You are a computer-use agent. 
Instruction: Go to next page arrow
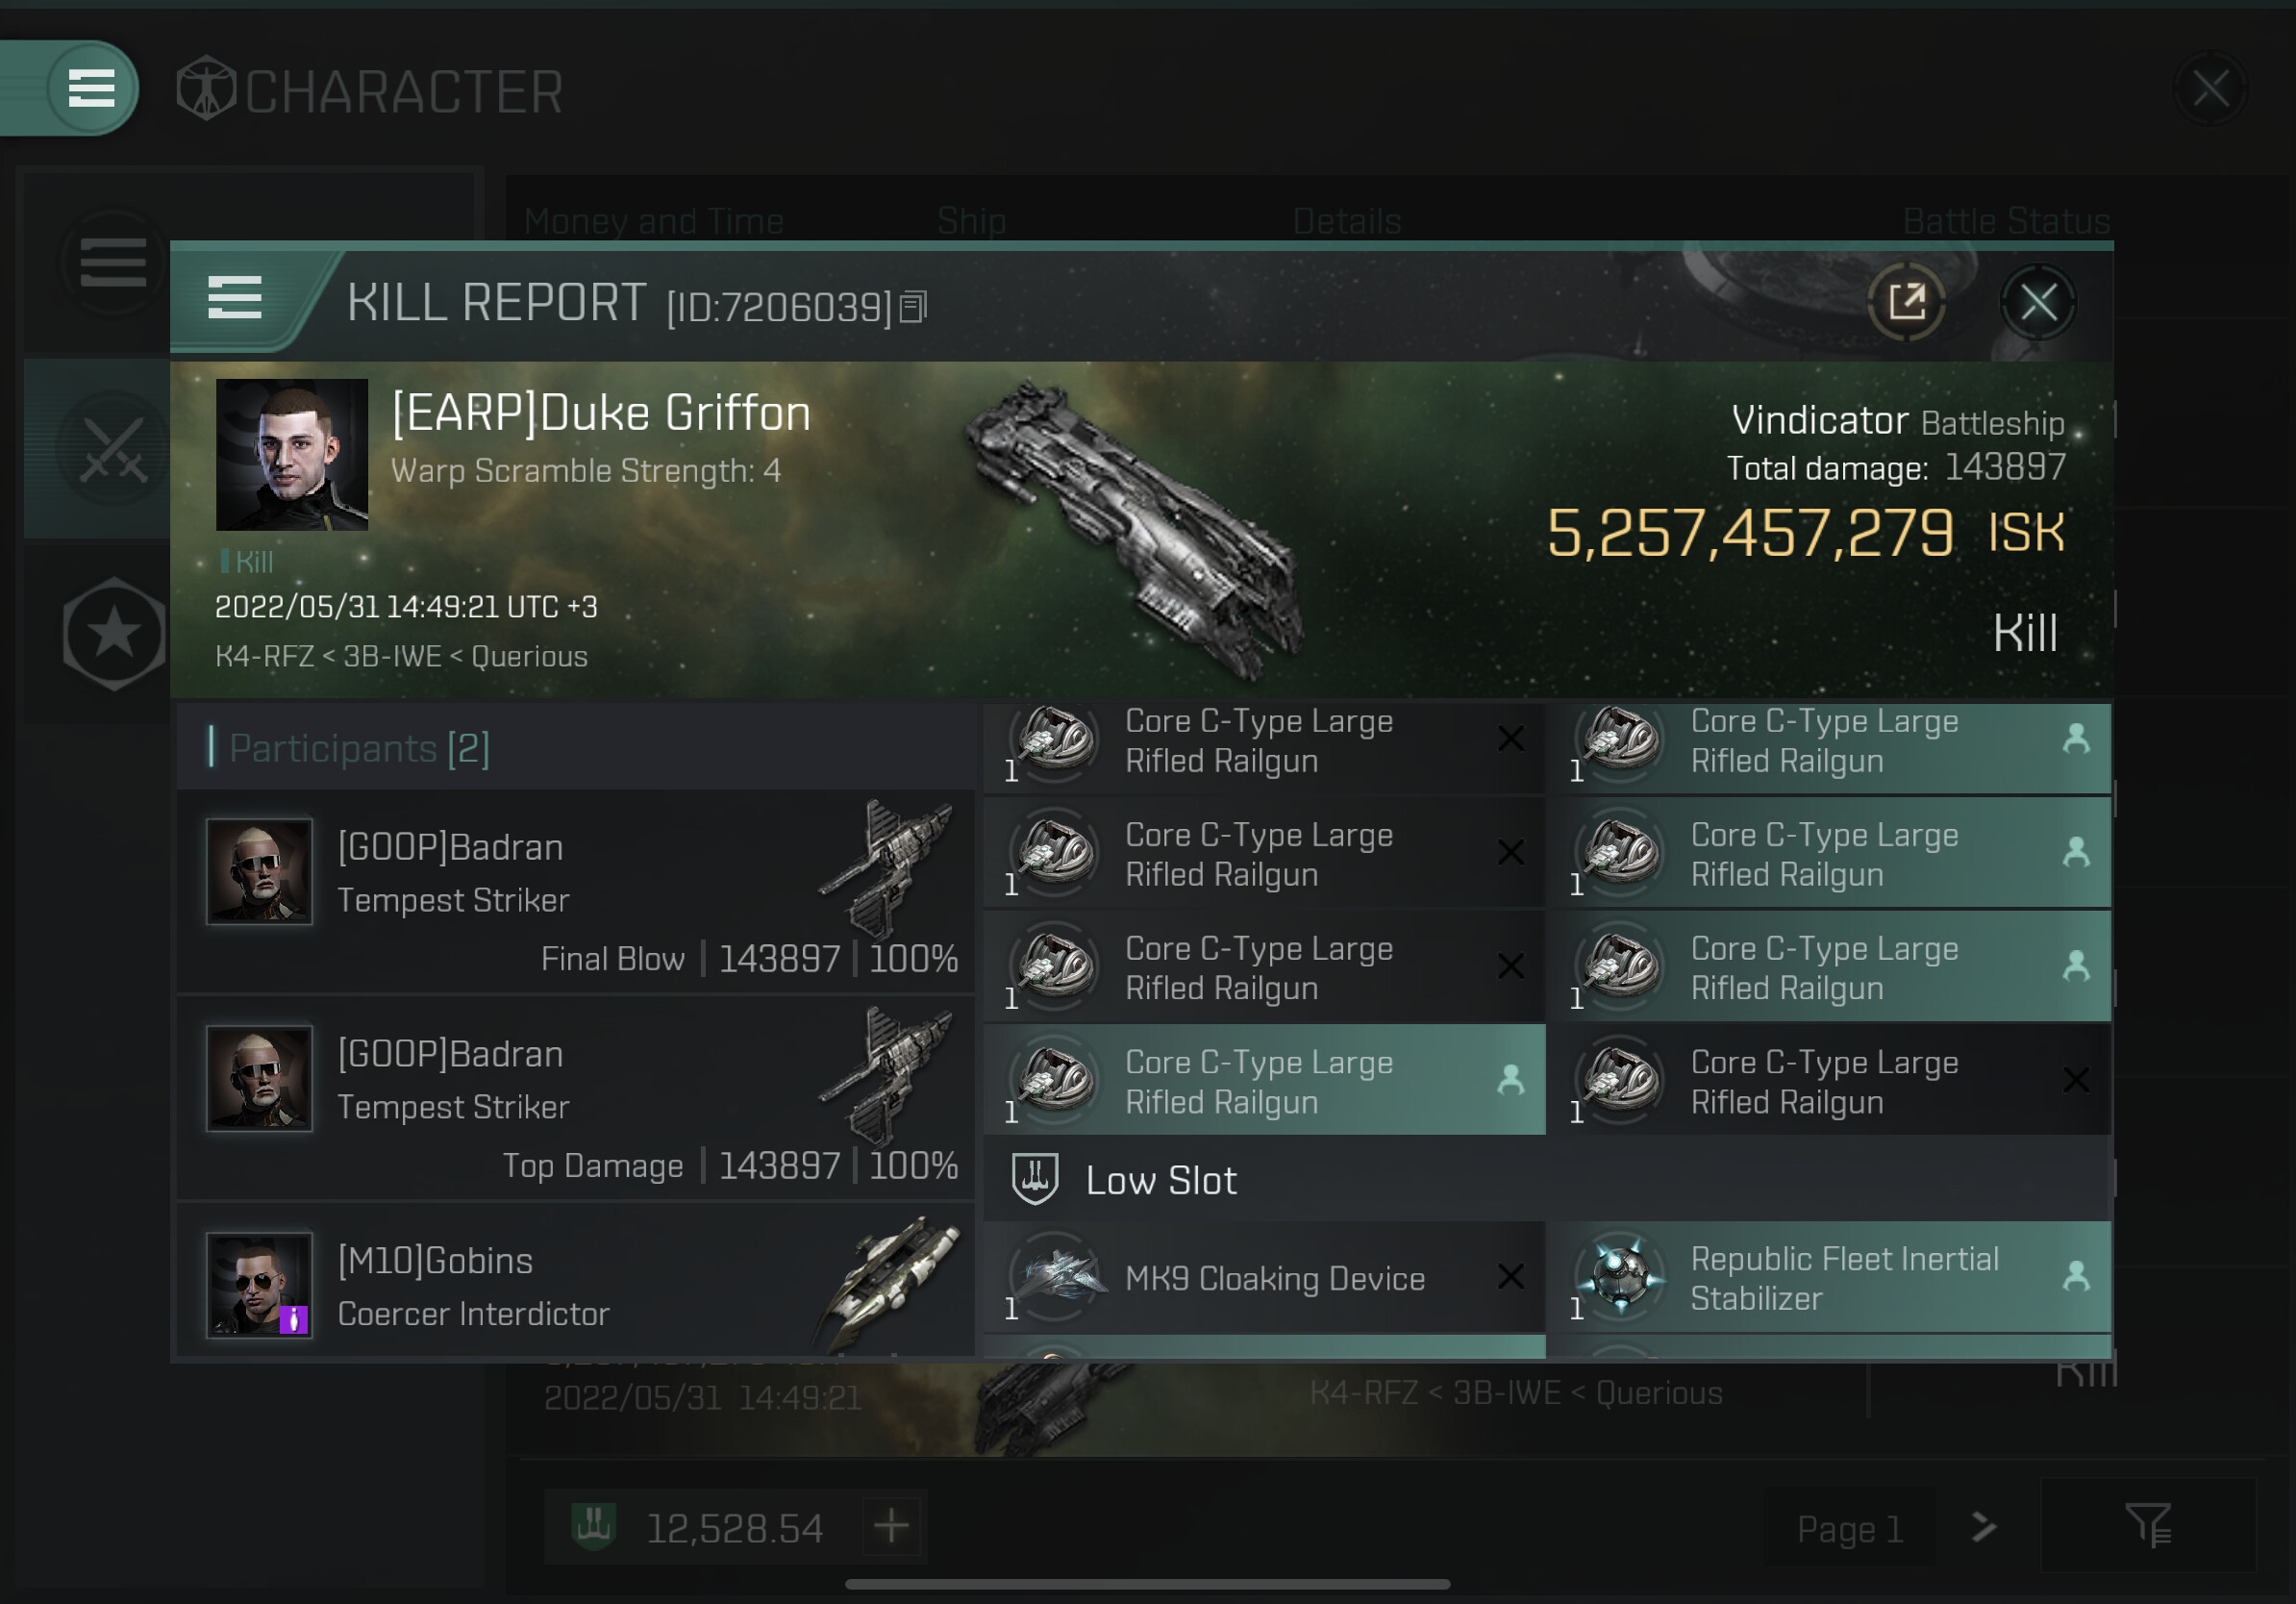coord(1983,1527)
